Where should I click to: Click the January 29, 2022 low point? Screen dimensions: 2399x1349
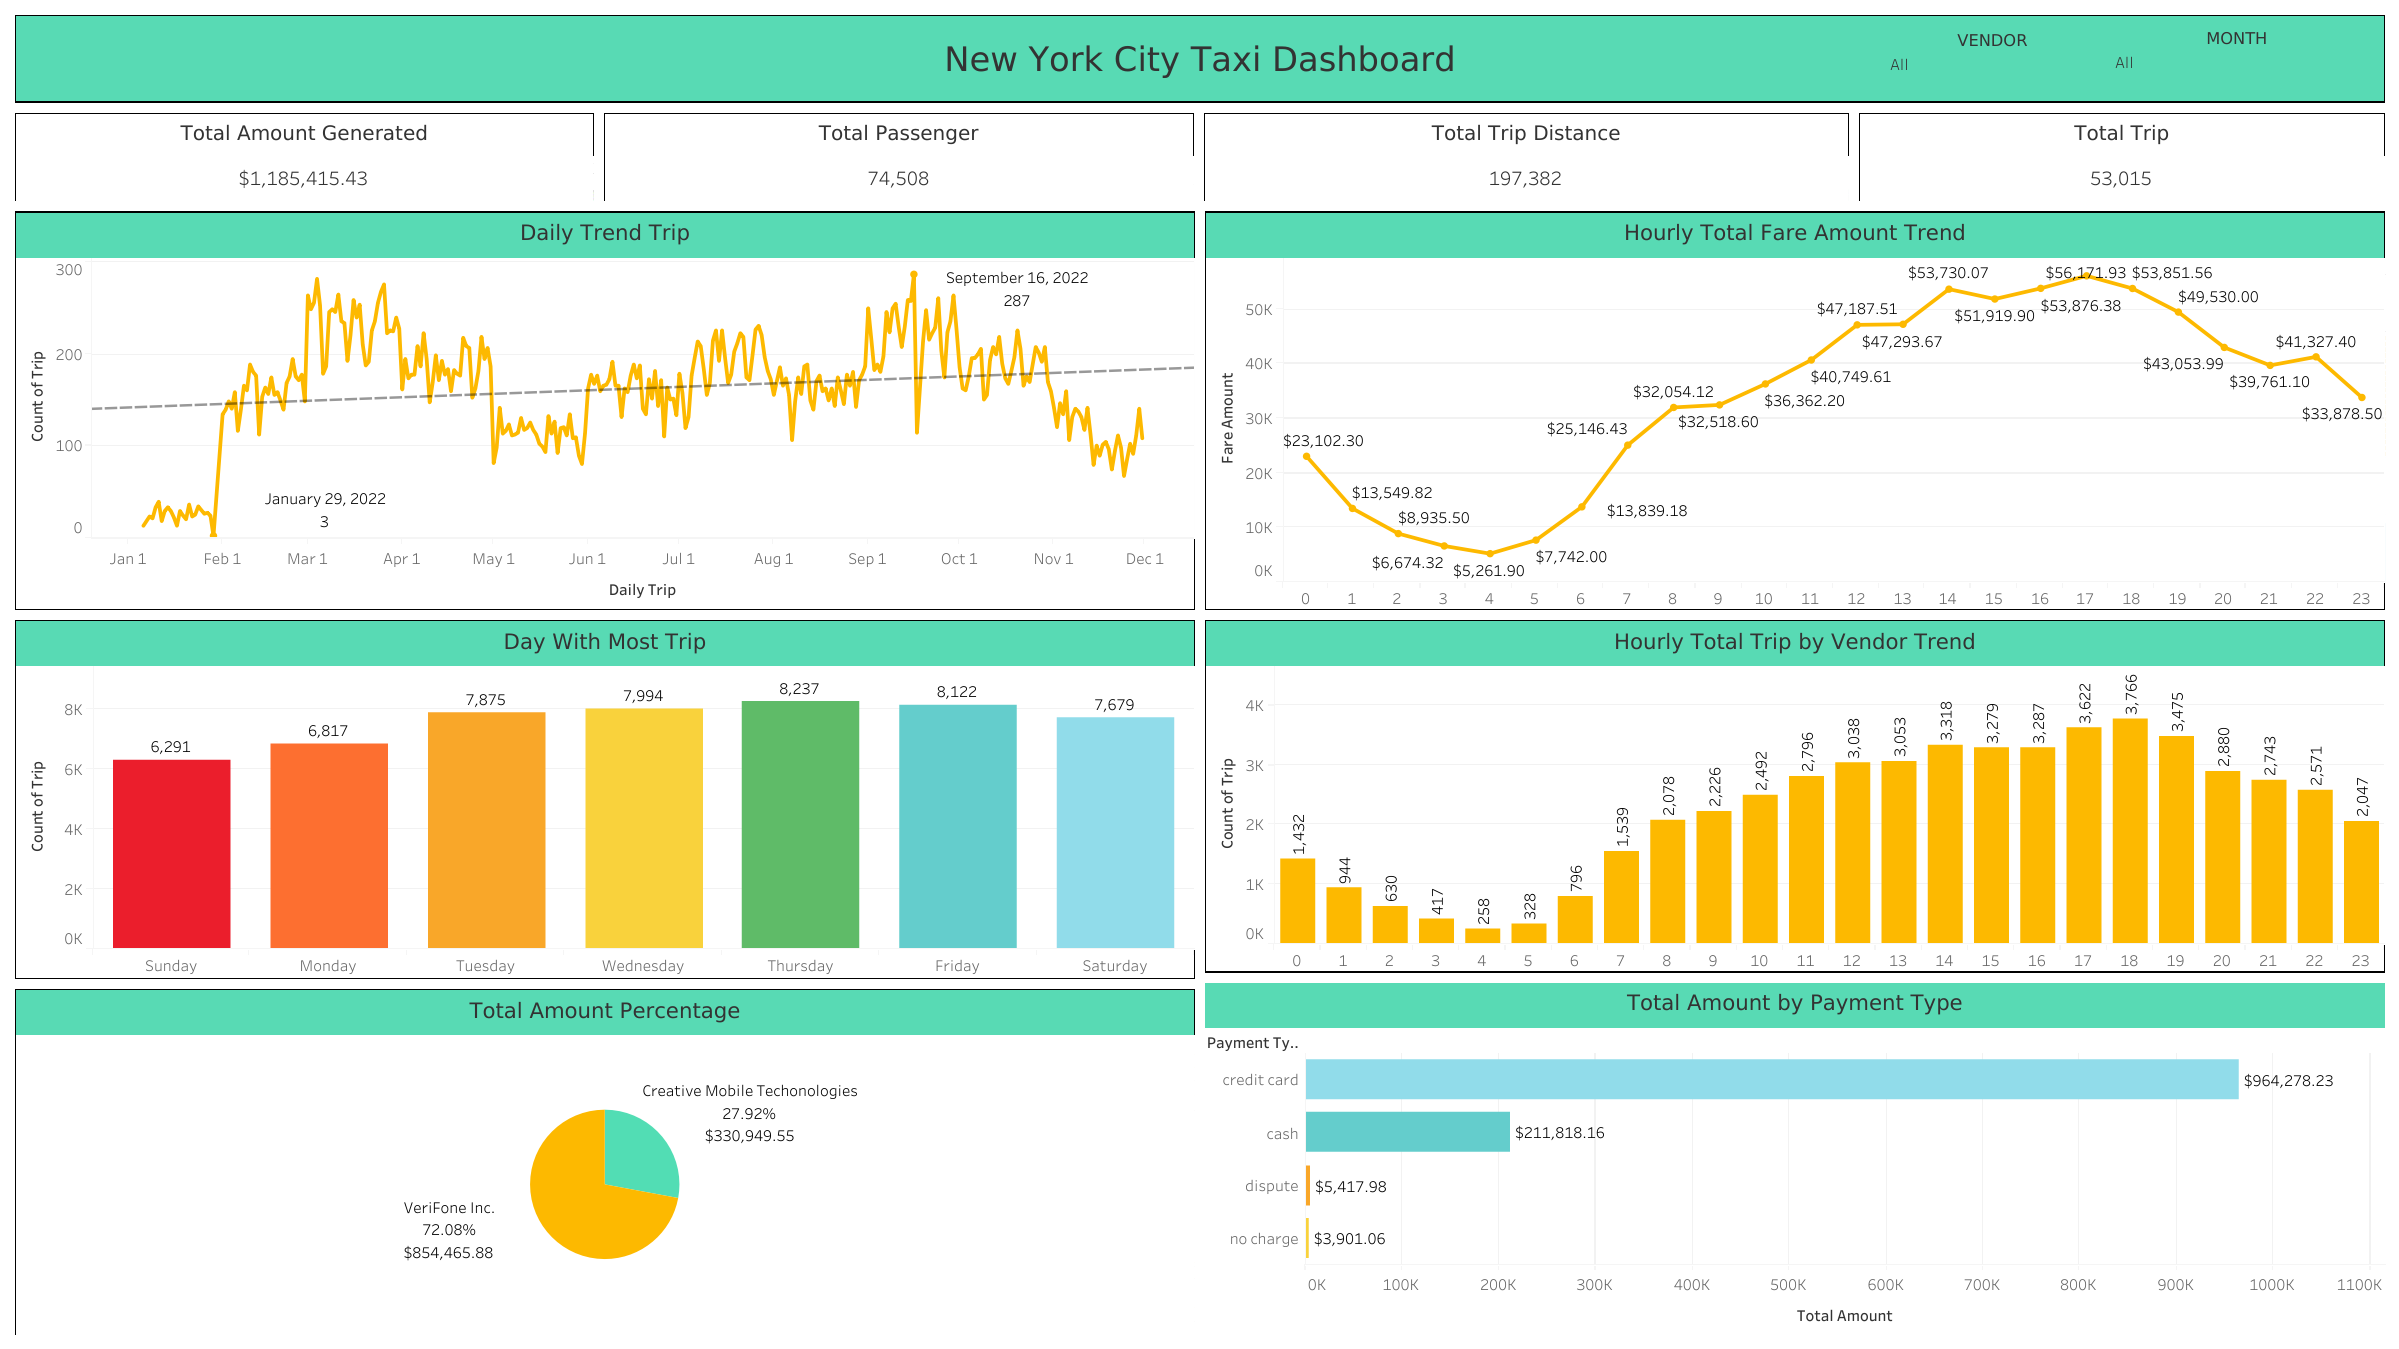click(x=213, y=533)
